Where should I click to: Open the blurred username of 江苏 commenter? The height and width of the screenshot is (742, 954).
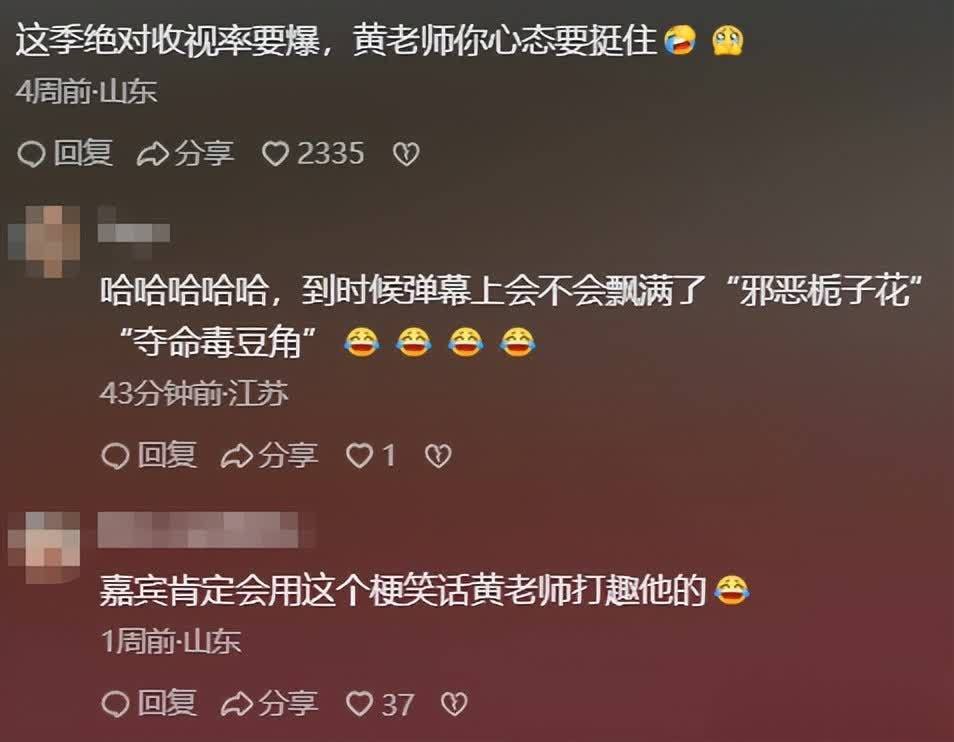click(134, 233)
